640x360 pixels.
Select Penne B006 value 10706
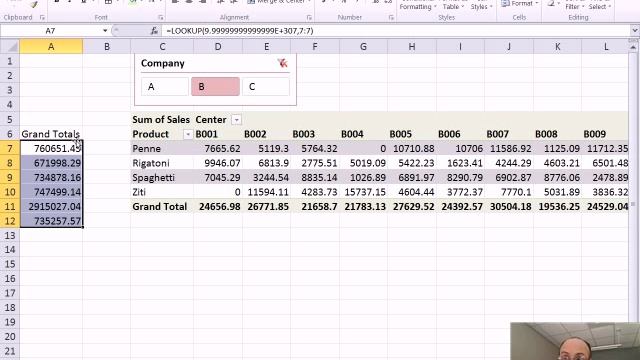coord(460,149)
